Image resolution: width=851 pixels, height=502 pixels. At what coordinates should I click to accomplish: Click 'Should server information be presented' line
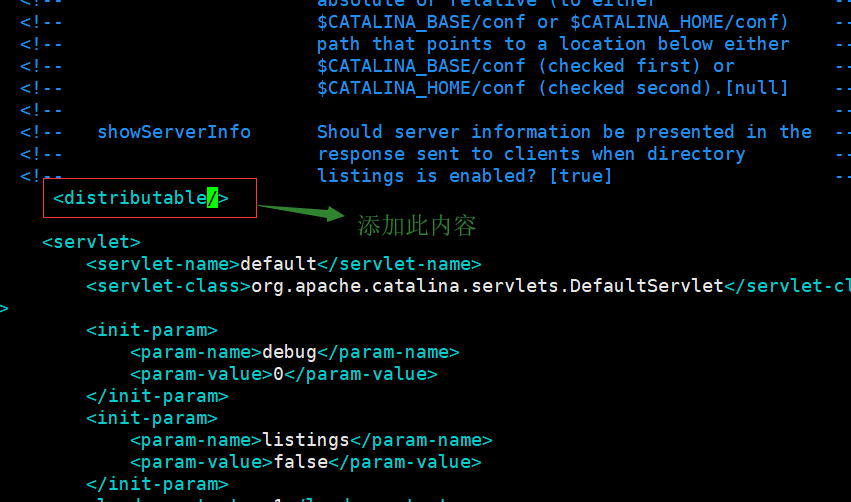pyautogui.click(x=564, y=132)
